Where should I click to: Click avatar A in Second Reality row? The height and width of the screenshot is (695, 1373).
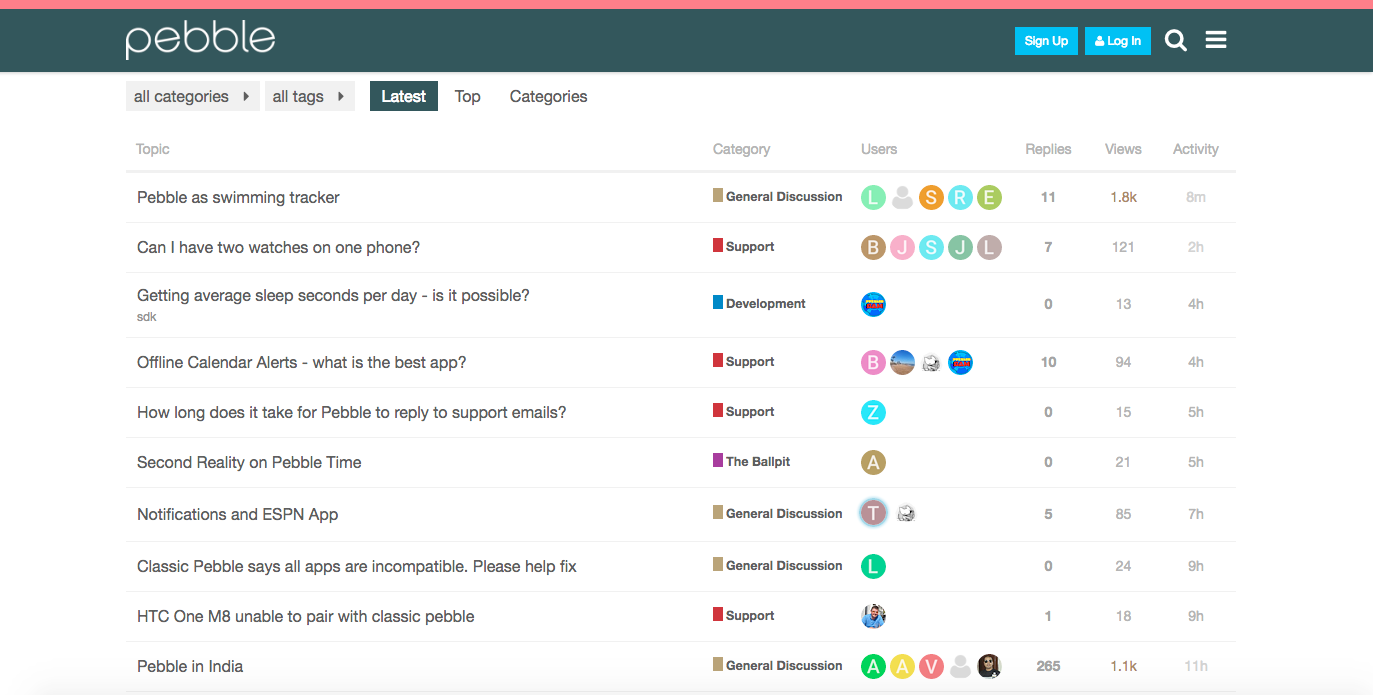pos(873,462)
